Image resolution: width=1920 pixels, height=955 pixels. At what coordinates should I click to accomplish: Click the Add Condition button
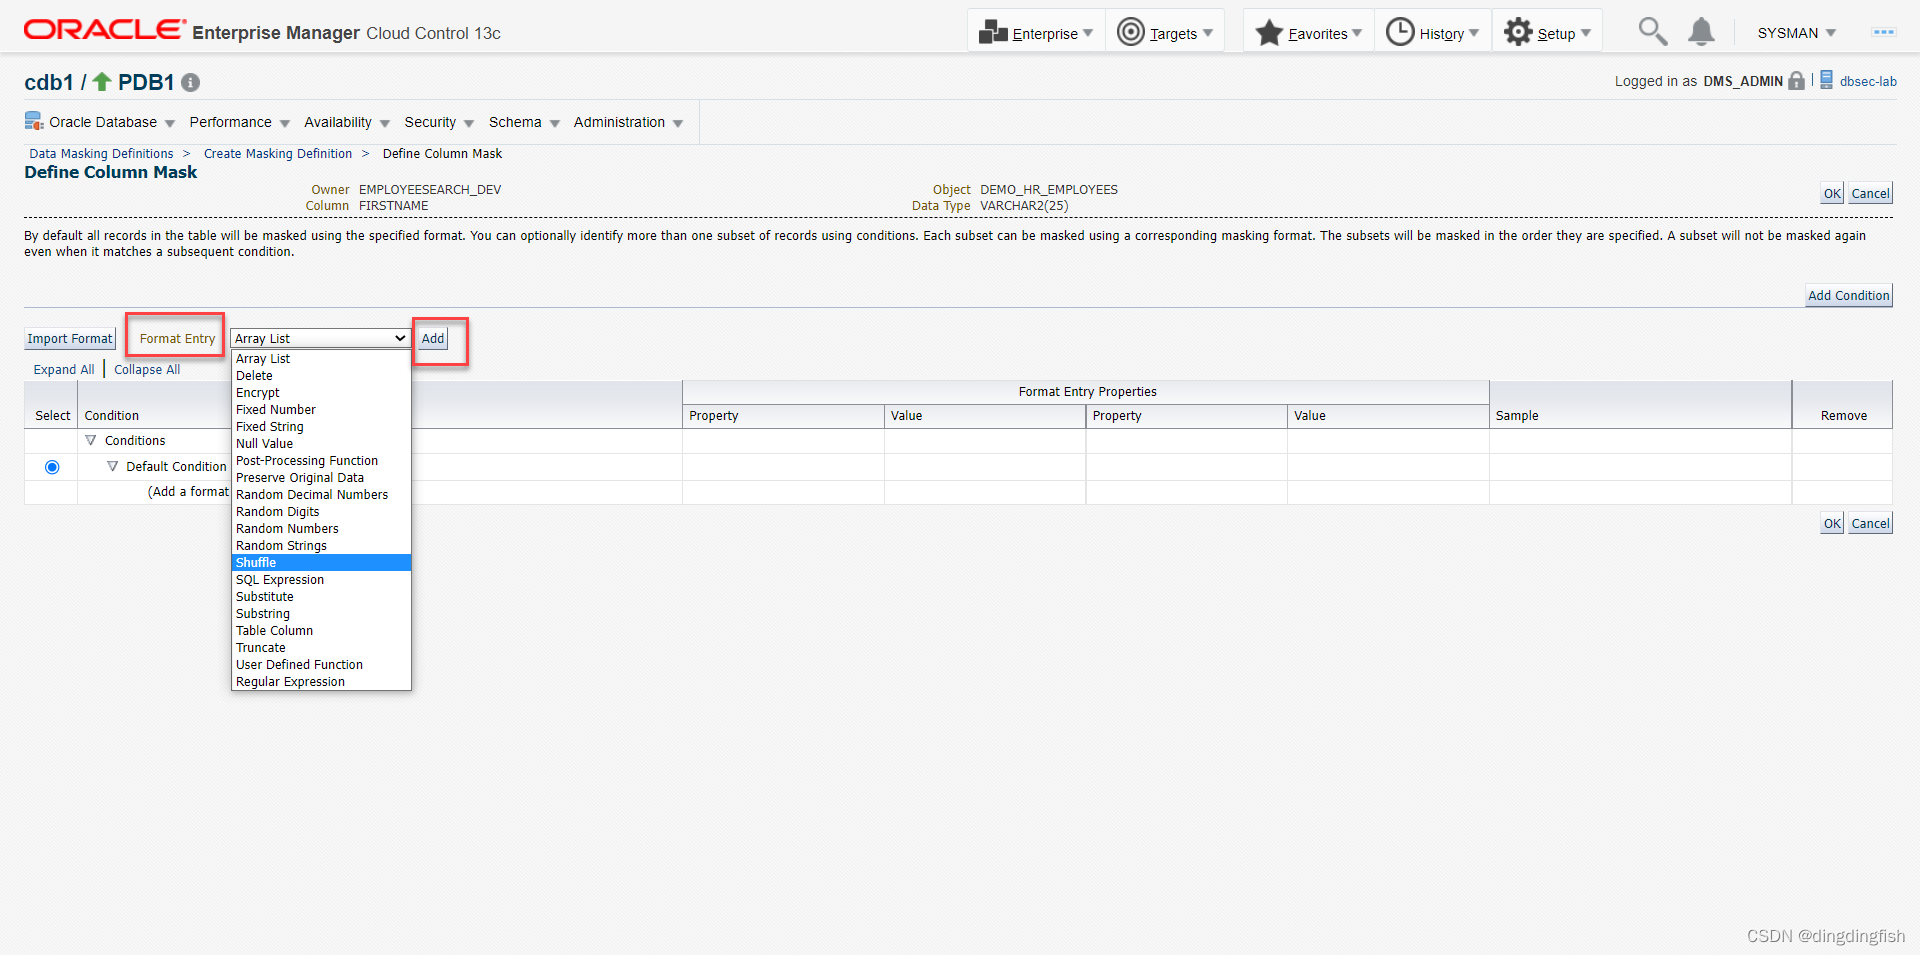(1848, 296)
